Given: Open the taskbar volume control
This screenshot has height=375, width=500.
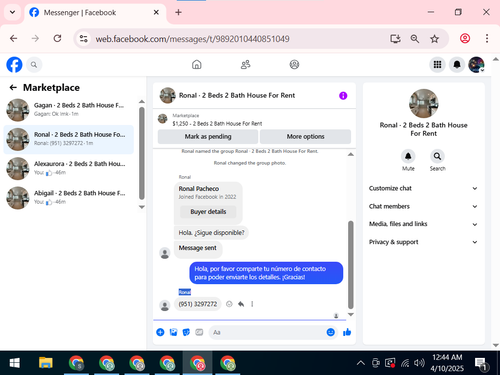Looking at the screenshot, I should point(419,363).
